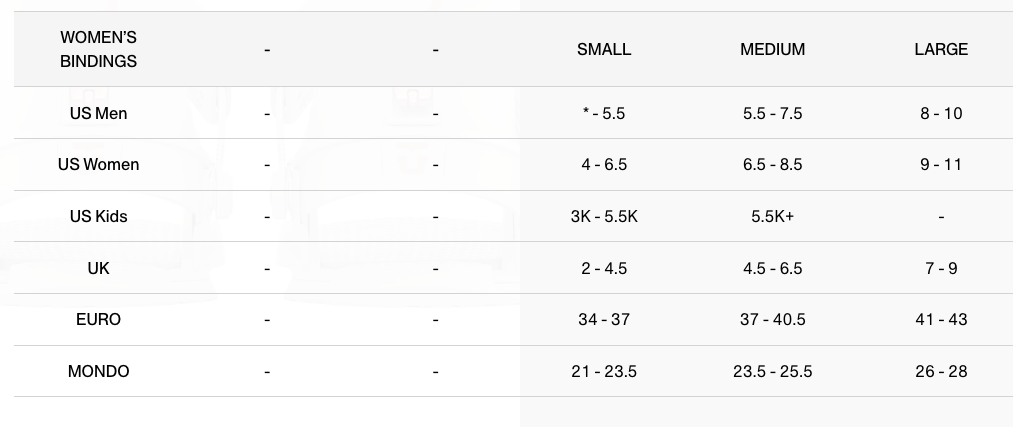This screenshot has width=1013, height=427.
Task: Click the MONDO row label
Action: pyautogui.click(x=98, y=371)
